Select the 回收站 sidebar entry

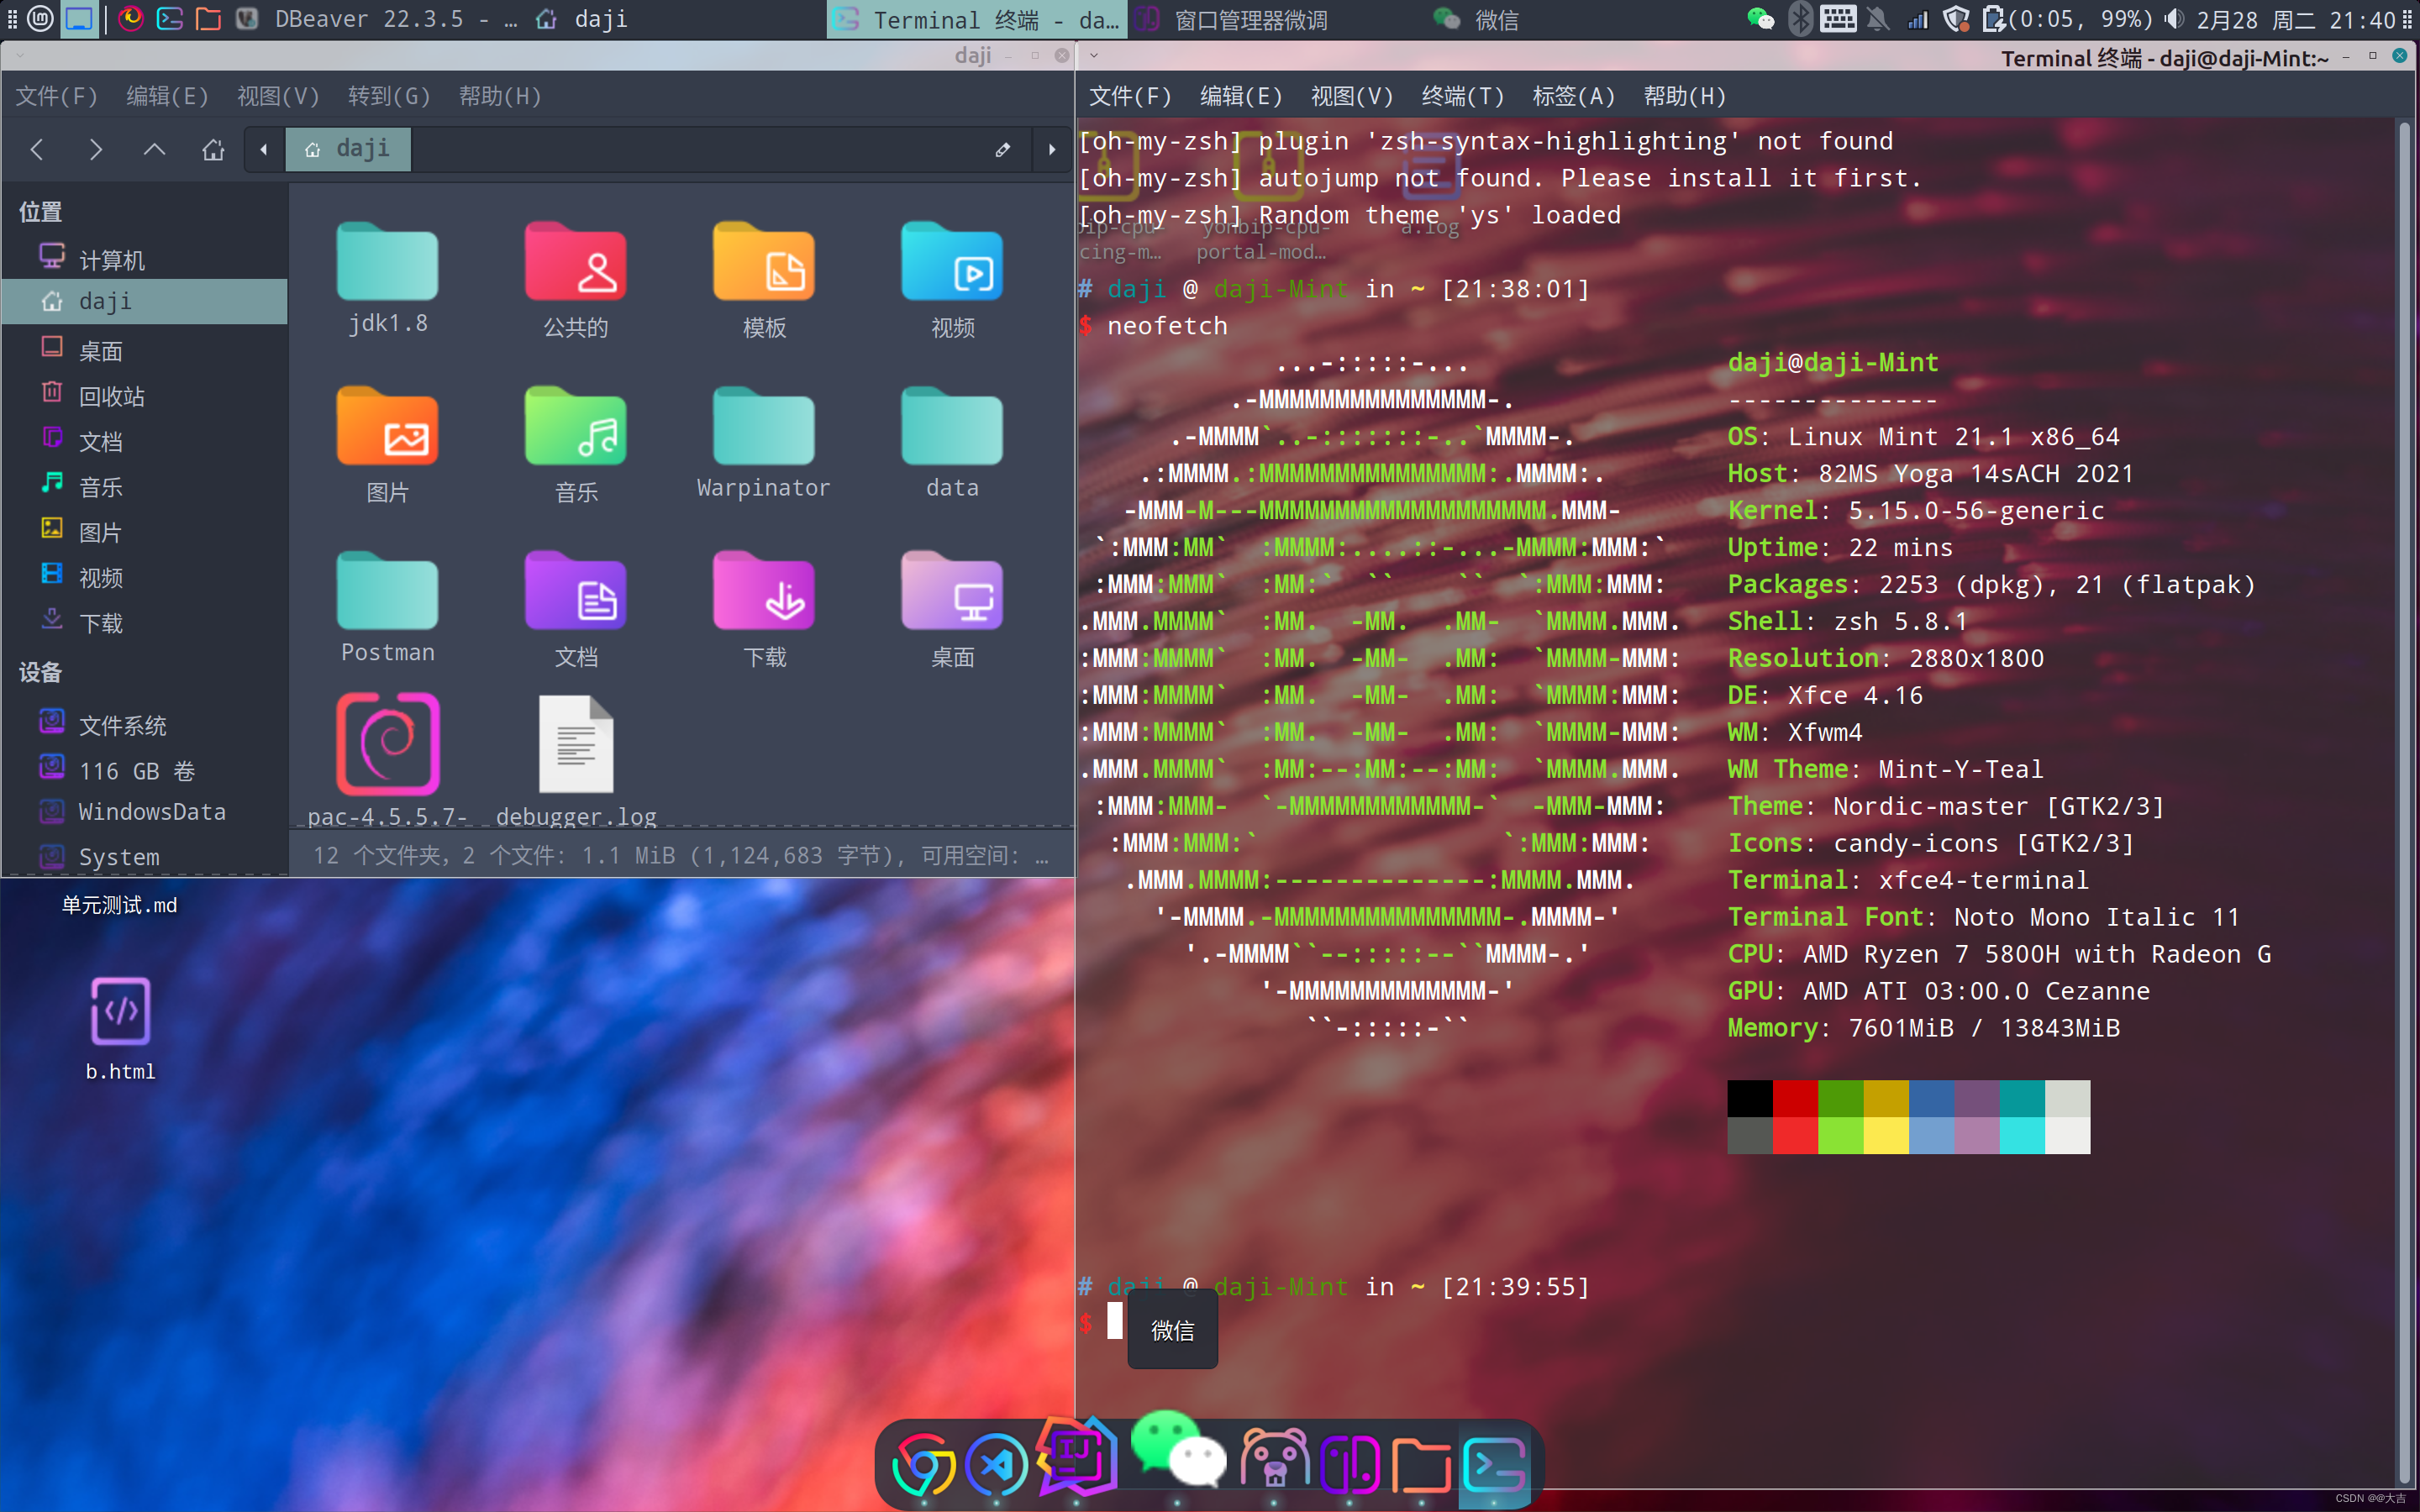point(111,396)
